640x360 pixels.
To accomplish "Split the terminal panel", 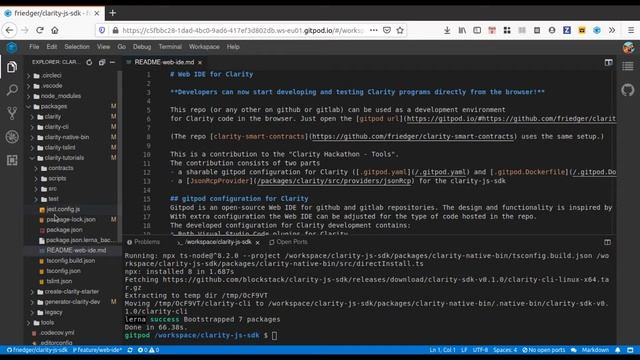I will pyautogui.click(x=607, y=242).
